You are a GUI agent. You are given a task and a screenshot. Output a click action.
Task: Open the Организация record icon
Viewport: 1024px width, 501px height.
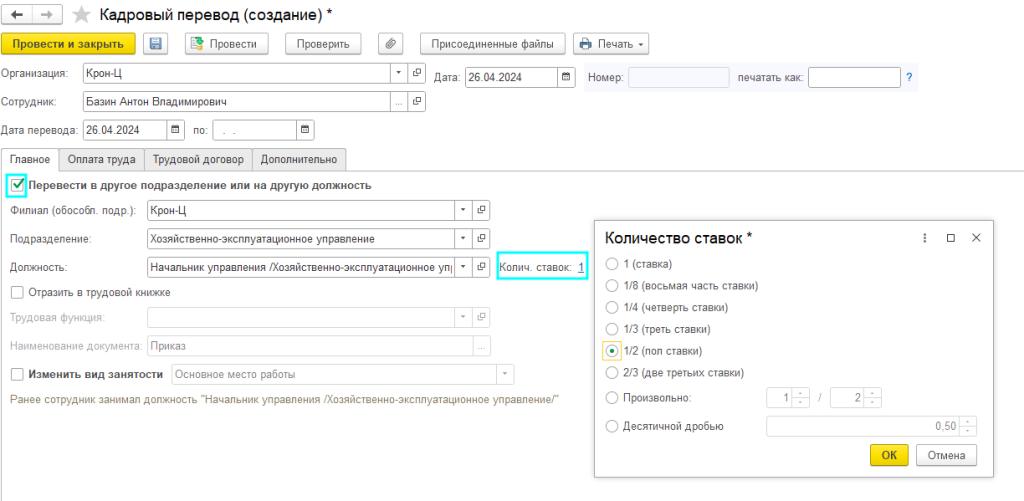[x=419, y=73]
